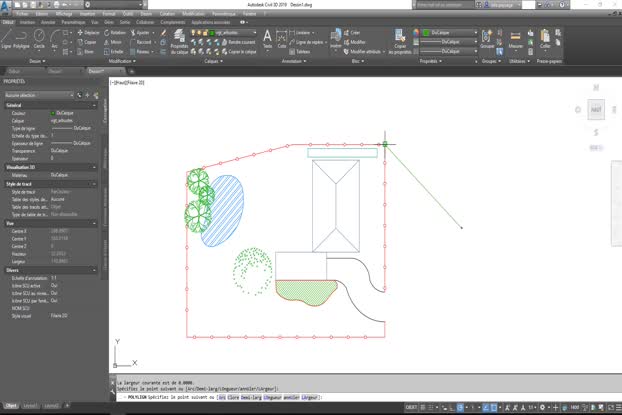Viewport: 622px width, 415px height.
Task: Click the Linéaire dimension button
Action: (x=301, y=33)
